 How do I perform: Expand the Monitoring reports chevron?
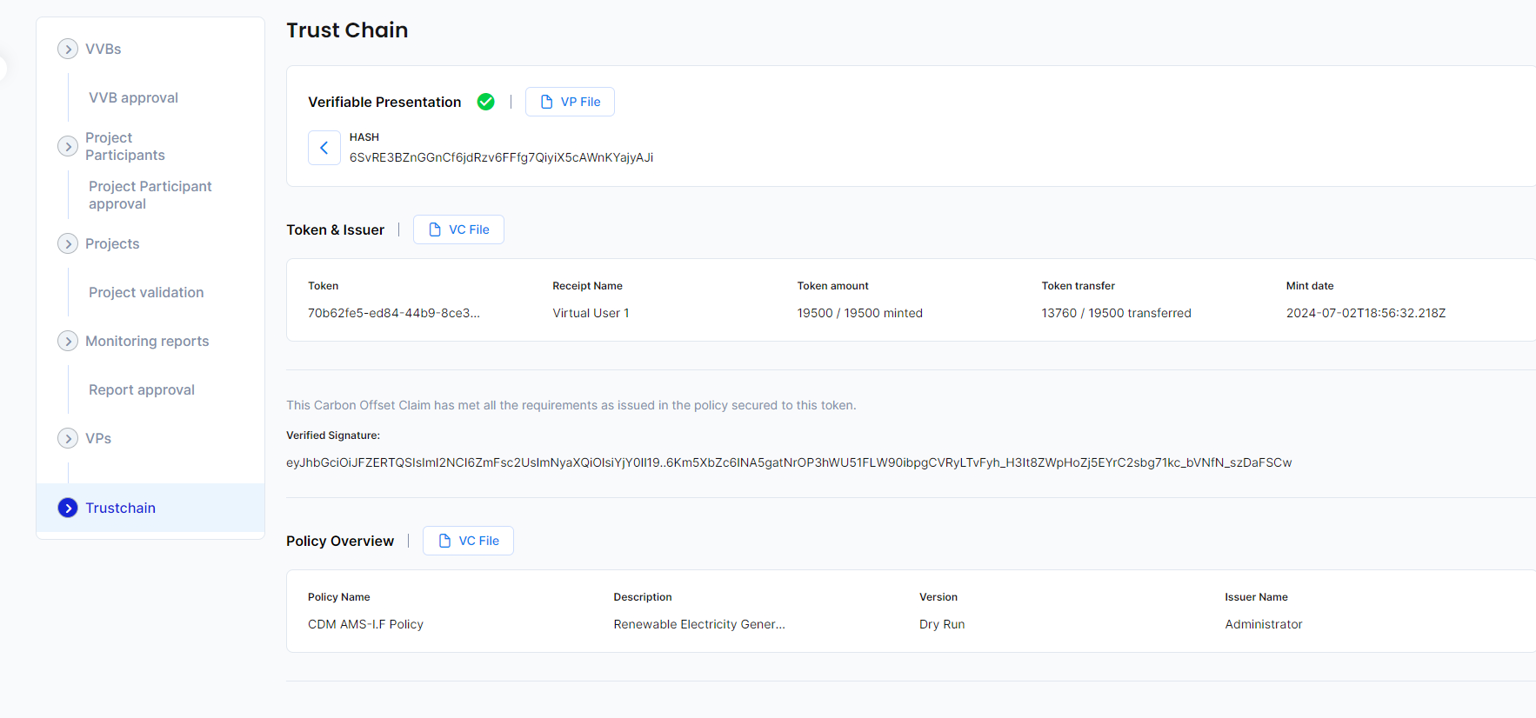click(x=67, y=341)
